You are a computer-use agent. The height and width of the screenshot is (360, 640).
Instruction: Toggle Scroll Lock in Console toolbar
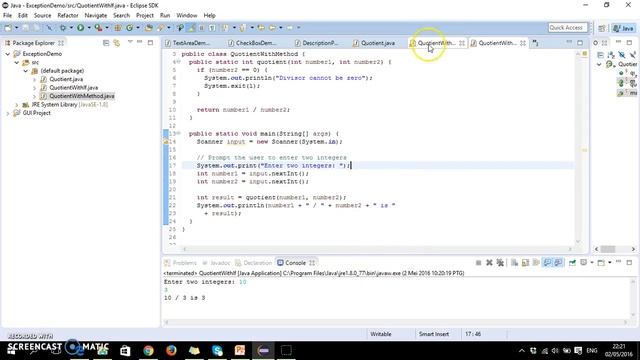tap(525, 263)
